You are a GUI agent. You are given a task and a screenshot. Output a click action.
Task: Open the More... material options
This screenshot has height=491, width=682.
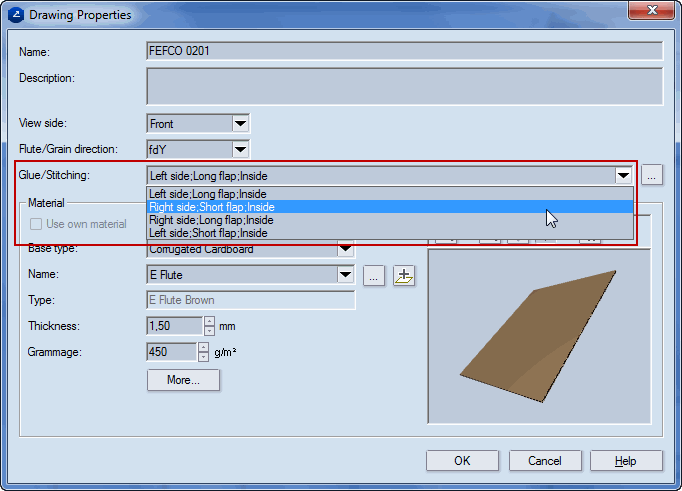point(183,380)
